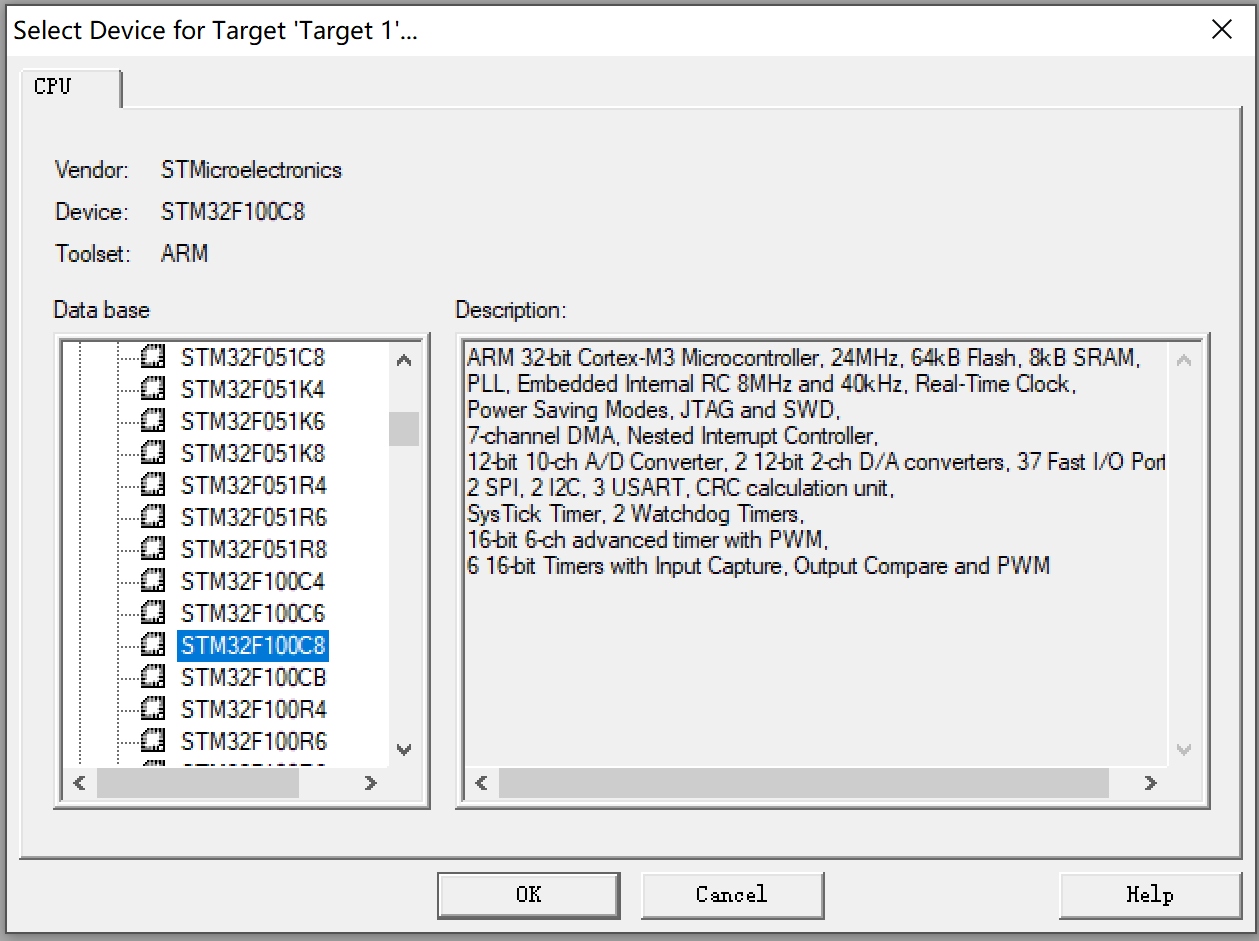Click the chip icon beside STM32F051C8
The width and height of the screenshot is (1259, 941).
(155, 357)
